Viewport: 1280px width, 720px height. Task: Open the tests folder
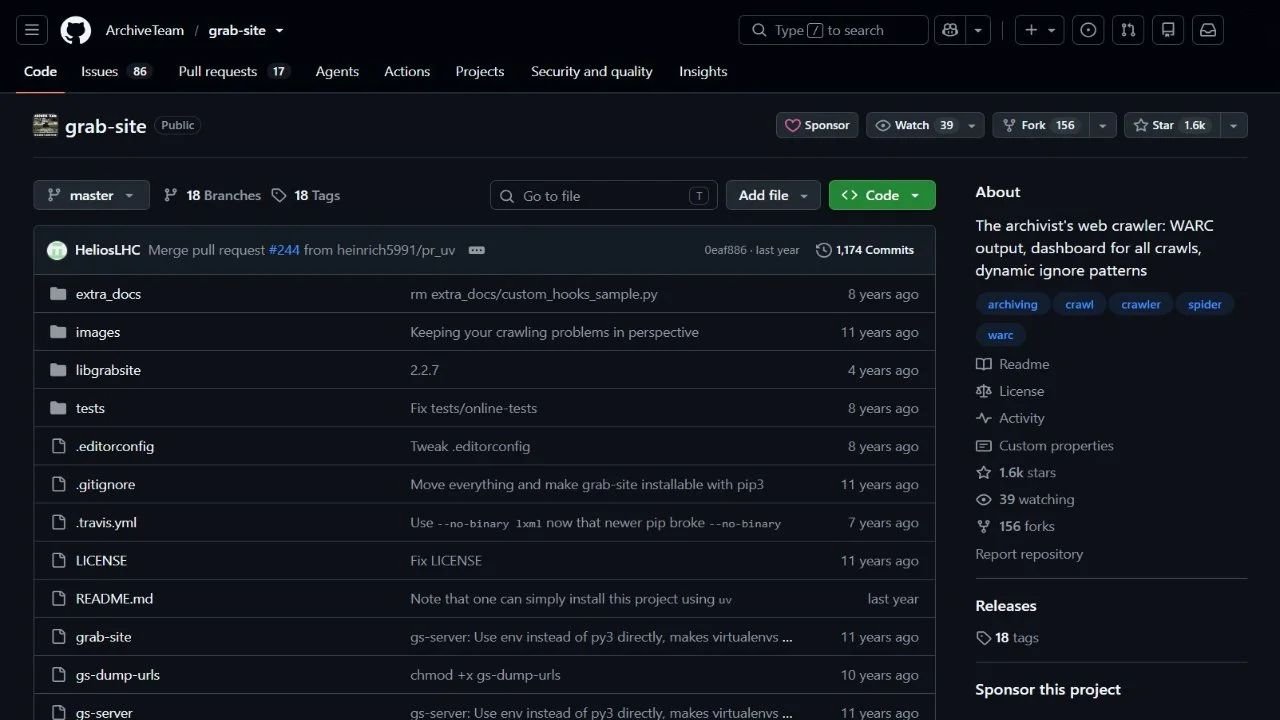[90, 408]
